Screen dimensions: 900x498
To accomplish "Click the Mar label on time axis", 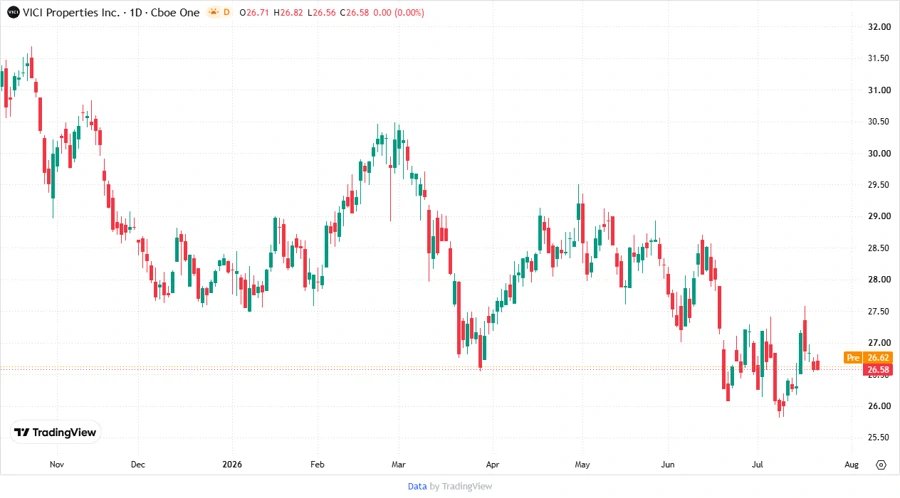I will pyautogui.click(x=398, y=464).
